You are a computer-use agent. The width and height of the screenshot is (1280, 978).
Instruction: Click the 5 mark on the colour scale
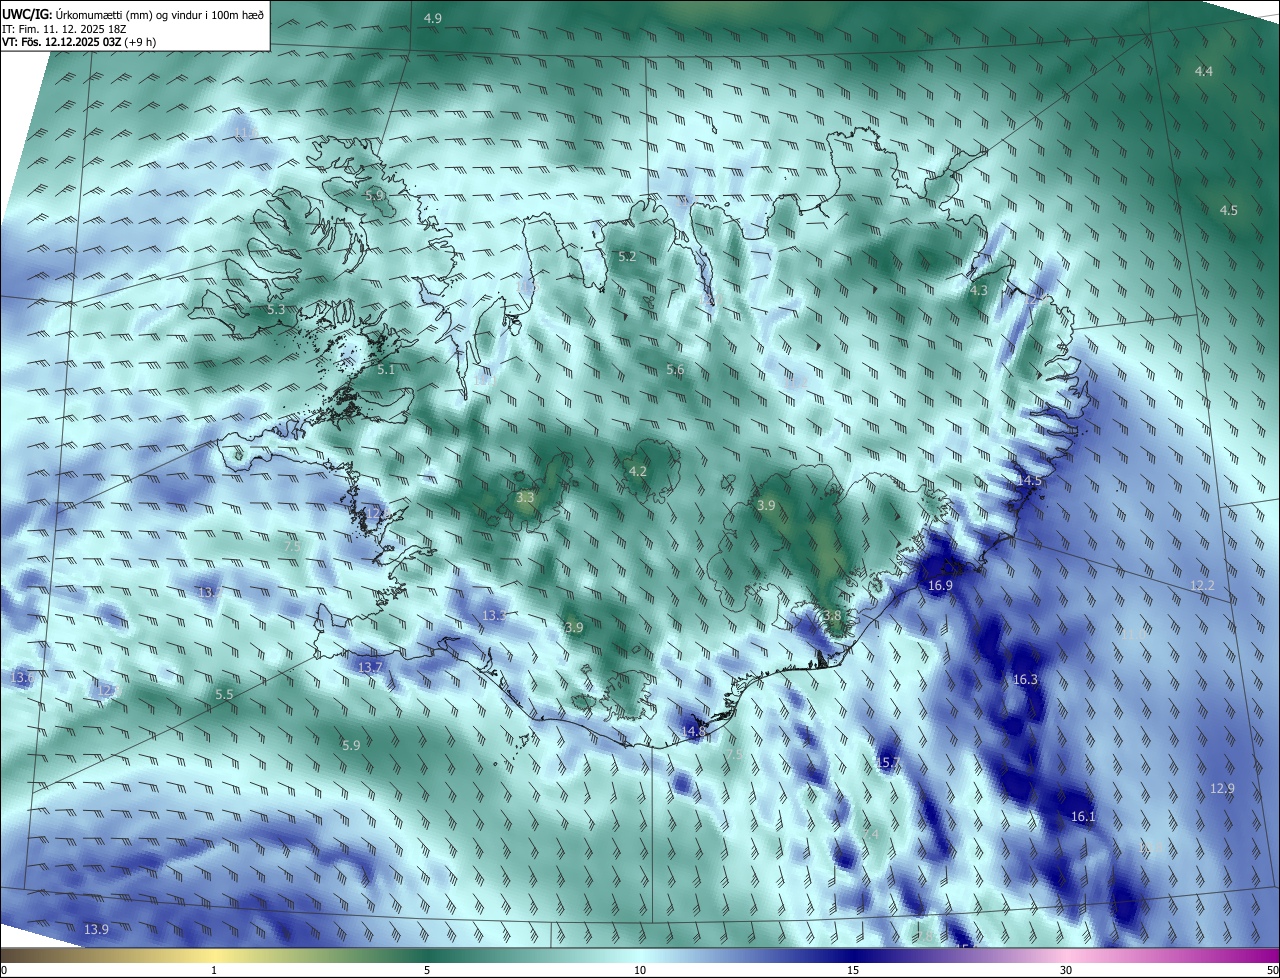pos(427,971)
